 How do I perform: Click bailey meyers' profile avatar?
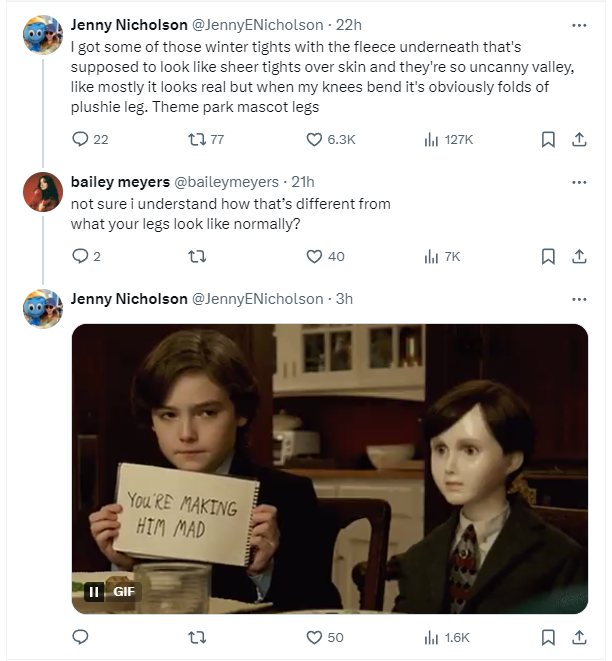(x=43, y=192)
